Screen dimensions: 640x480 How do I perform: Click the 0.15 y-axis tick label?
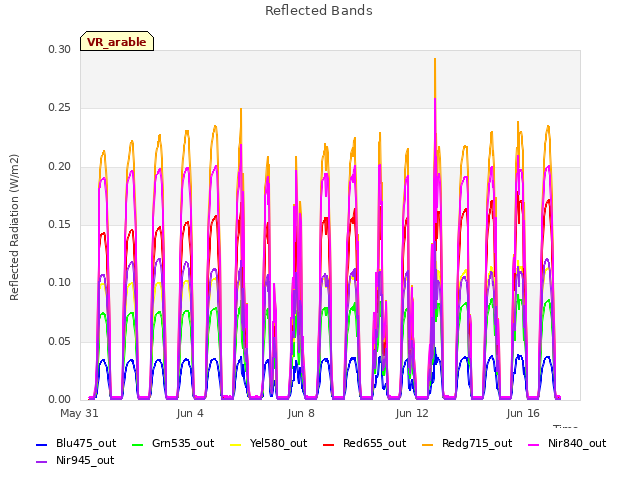[x=59, y=224]
